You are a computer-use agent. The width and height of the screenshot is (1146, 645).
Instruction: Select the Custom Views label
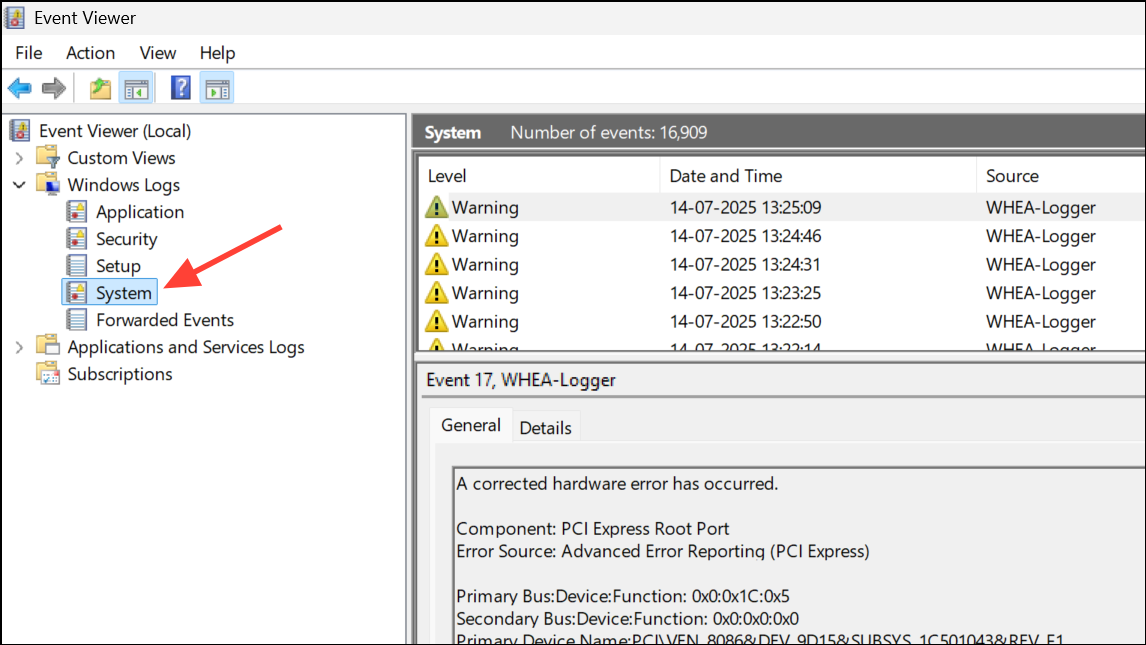[121, 158]
